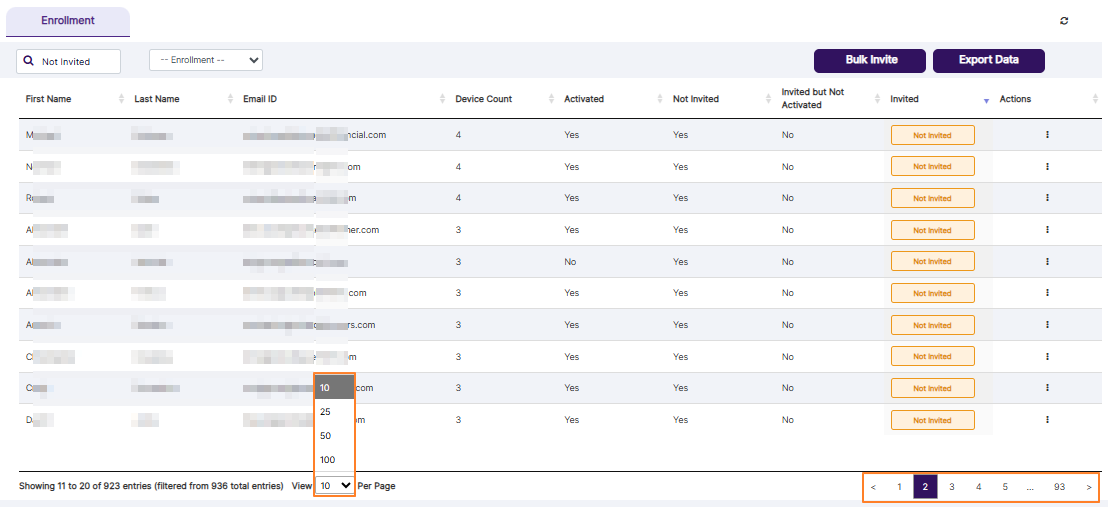Click the magnifier icon in the search box
Image resolution: width=1108 pixels, height=507 pixels.
point(29,61)
